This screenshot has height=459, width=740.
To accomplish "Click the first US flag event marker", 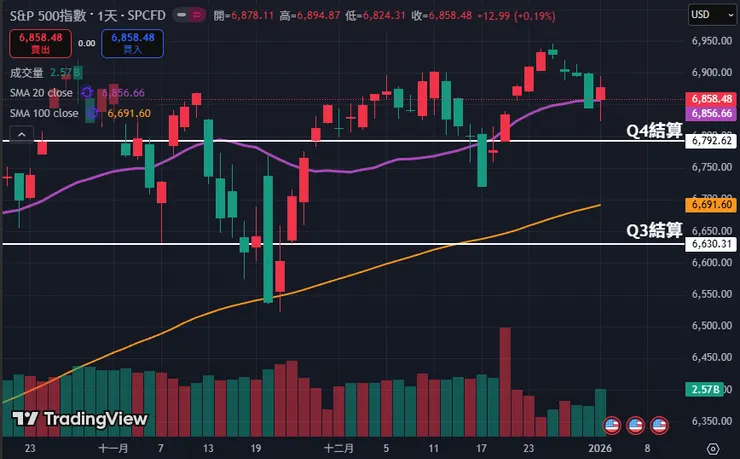I will [612, 425].
